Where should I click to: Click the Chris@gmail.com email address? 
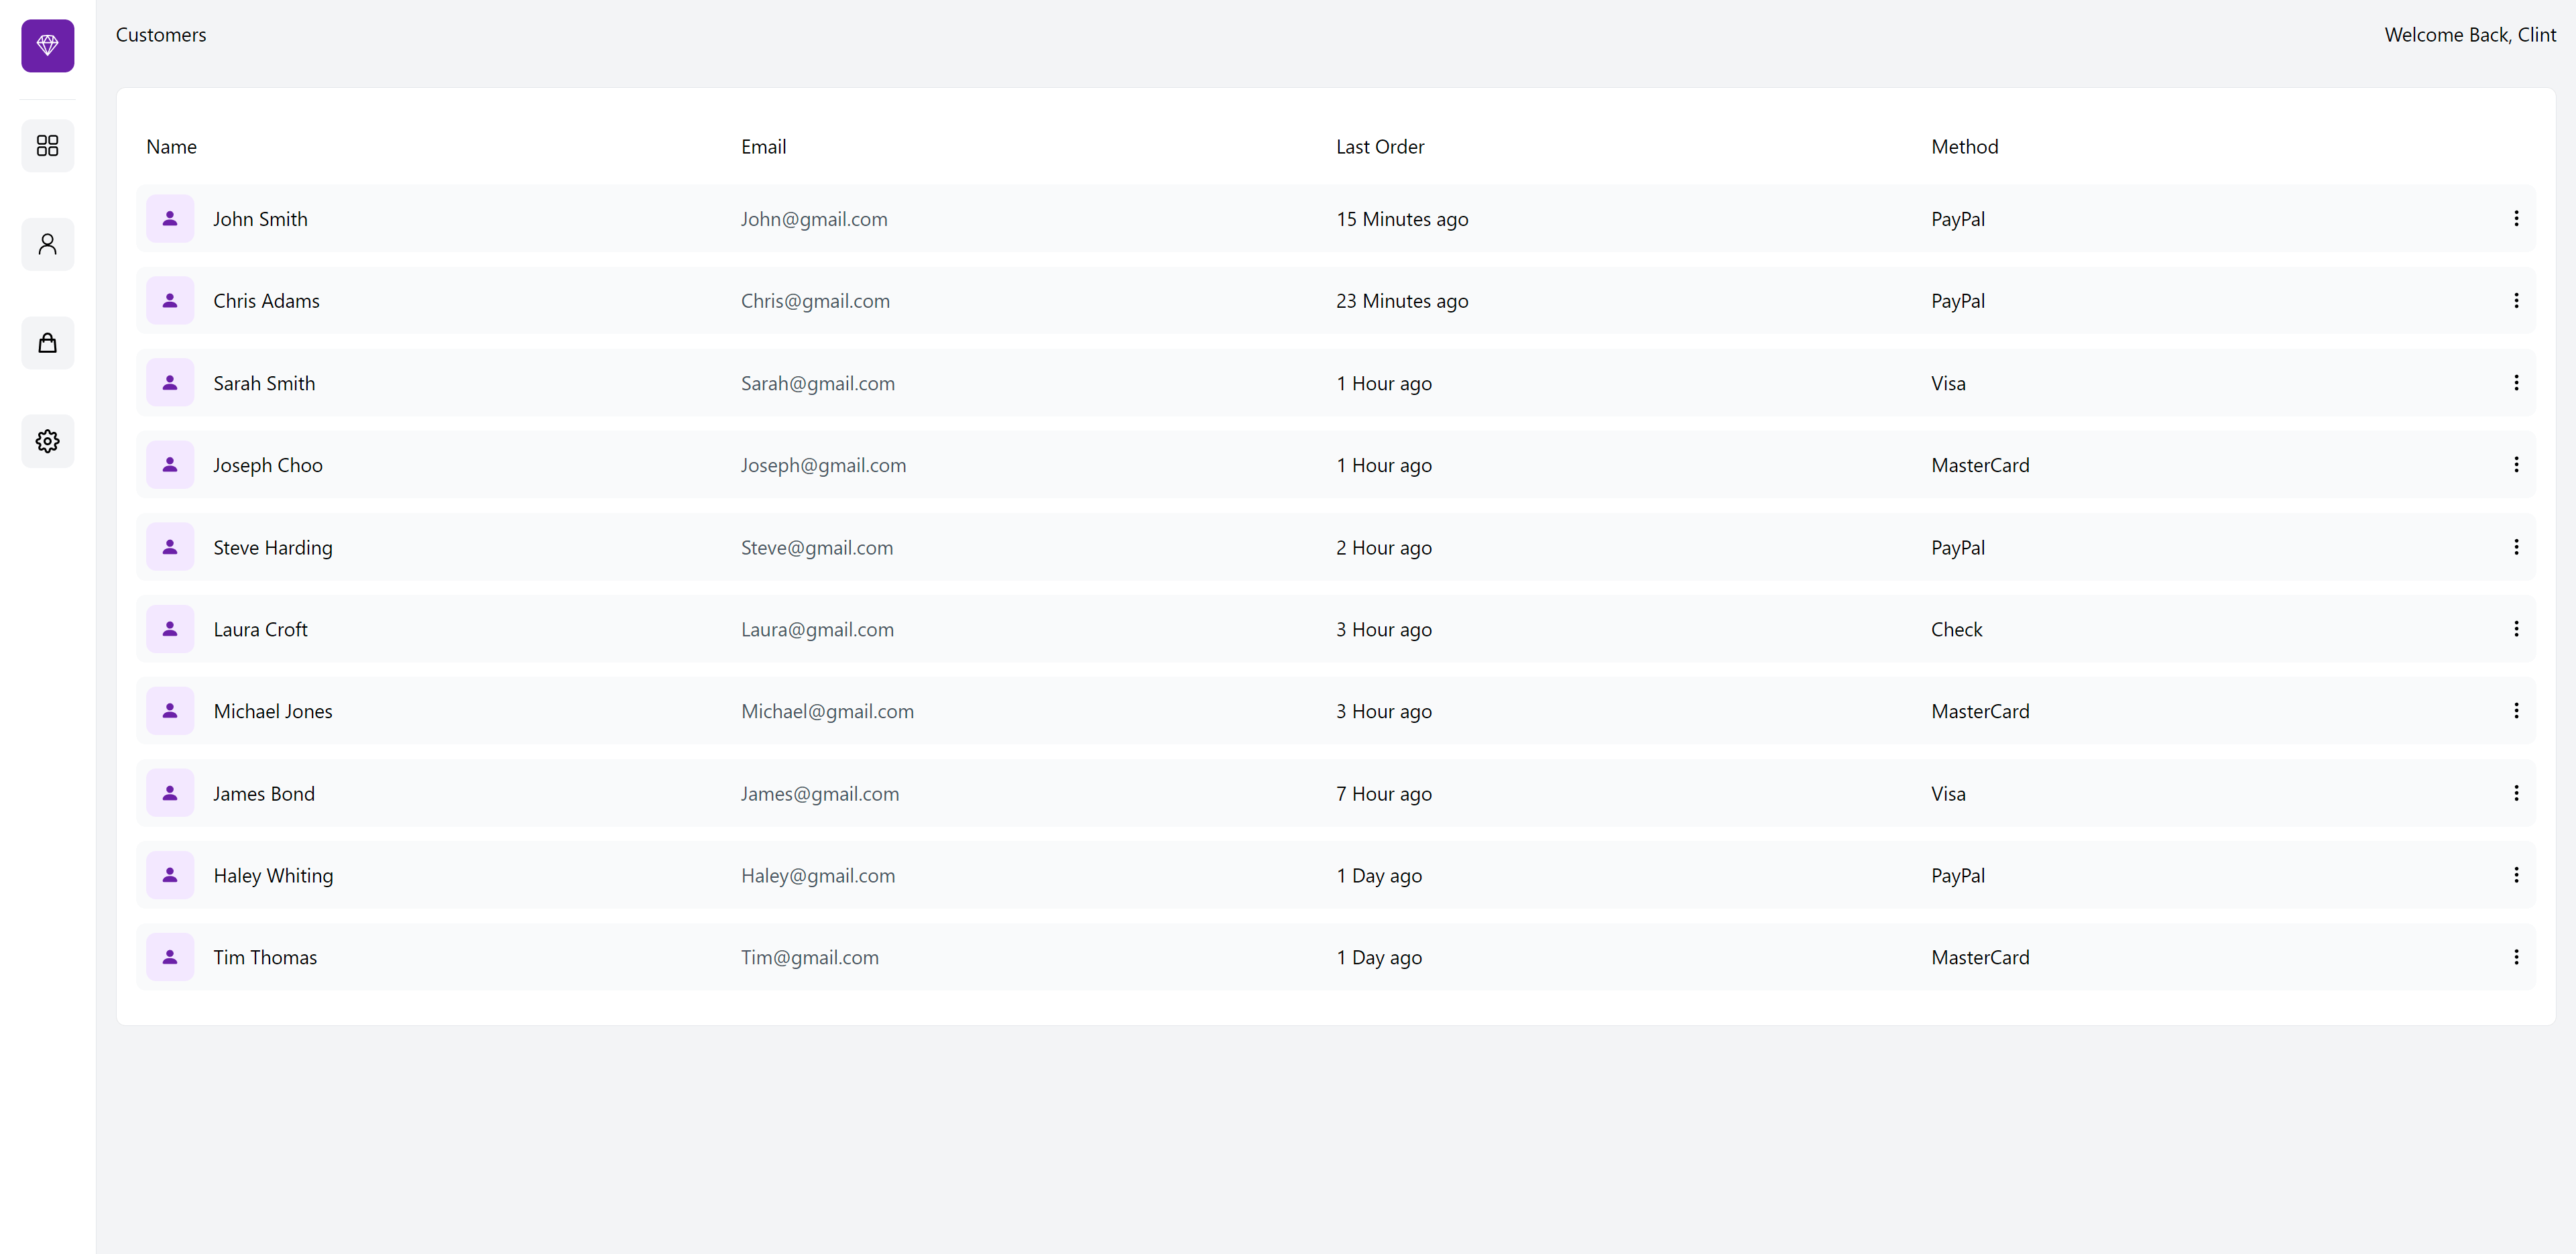[815, 301]
